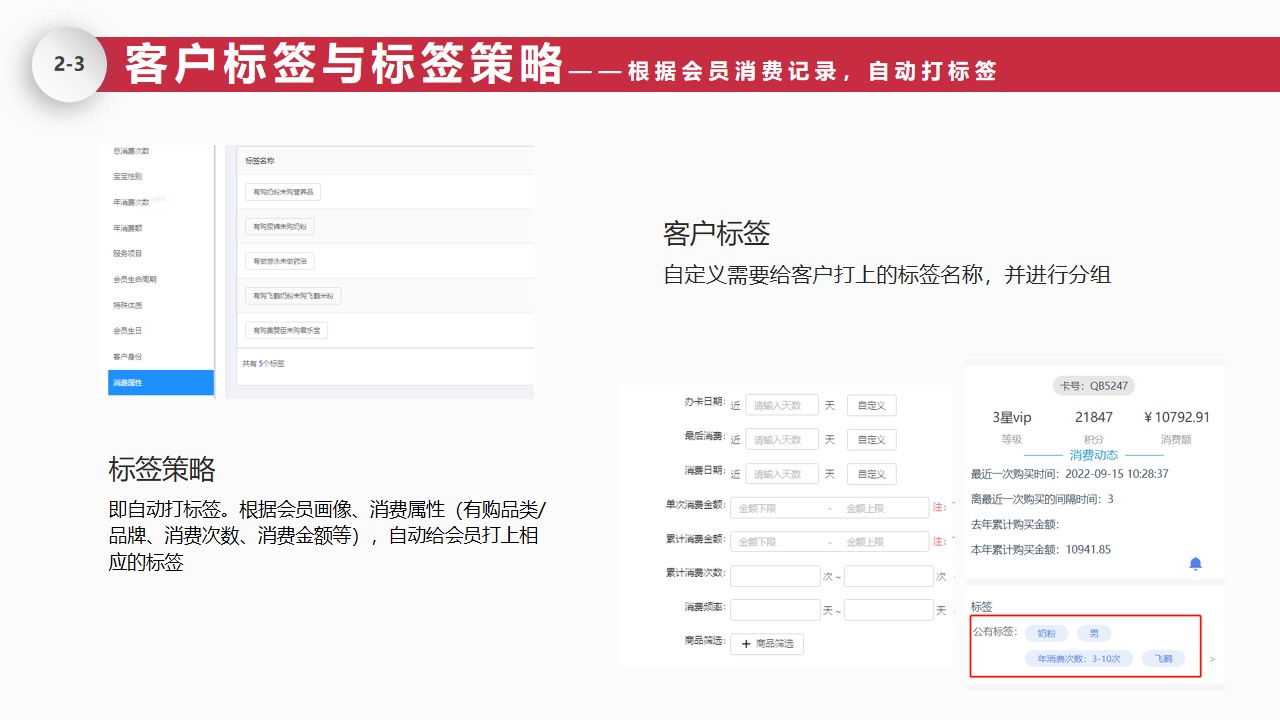
Task: Click 金额下限 field of 单次消费金额
Action: [776, 508]
